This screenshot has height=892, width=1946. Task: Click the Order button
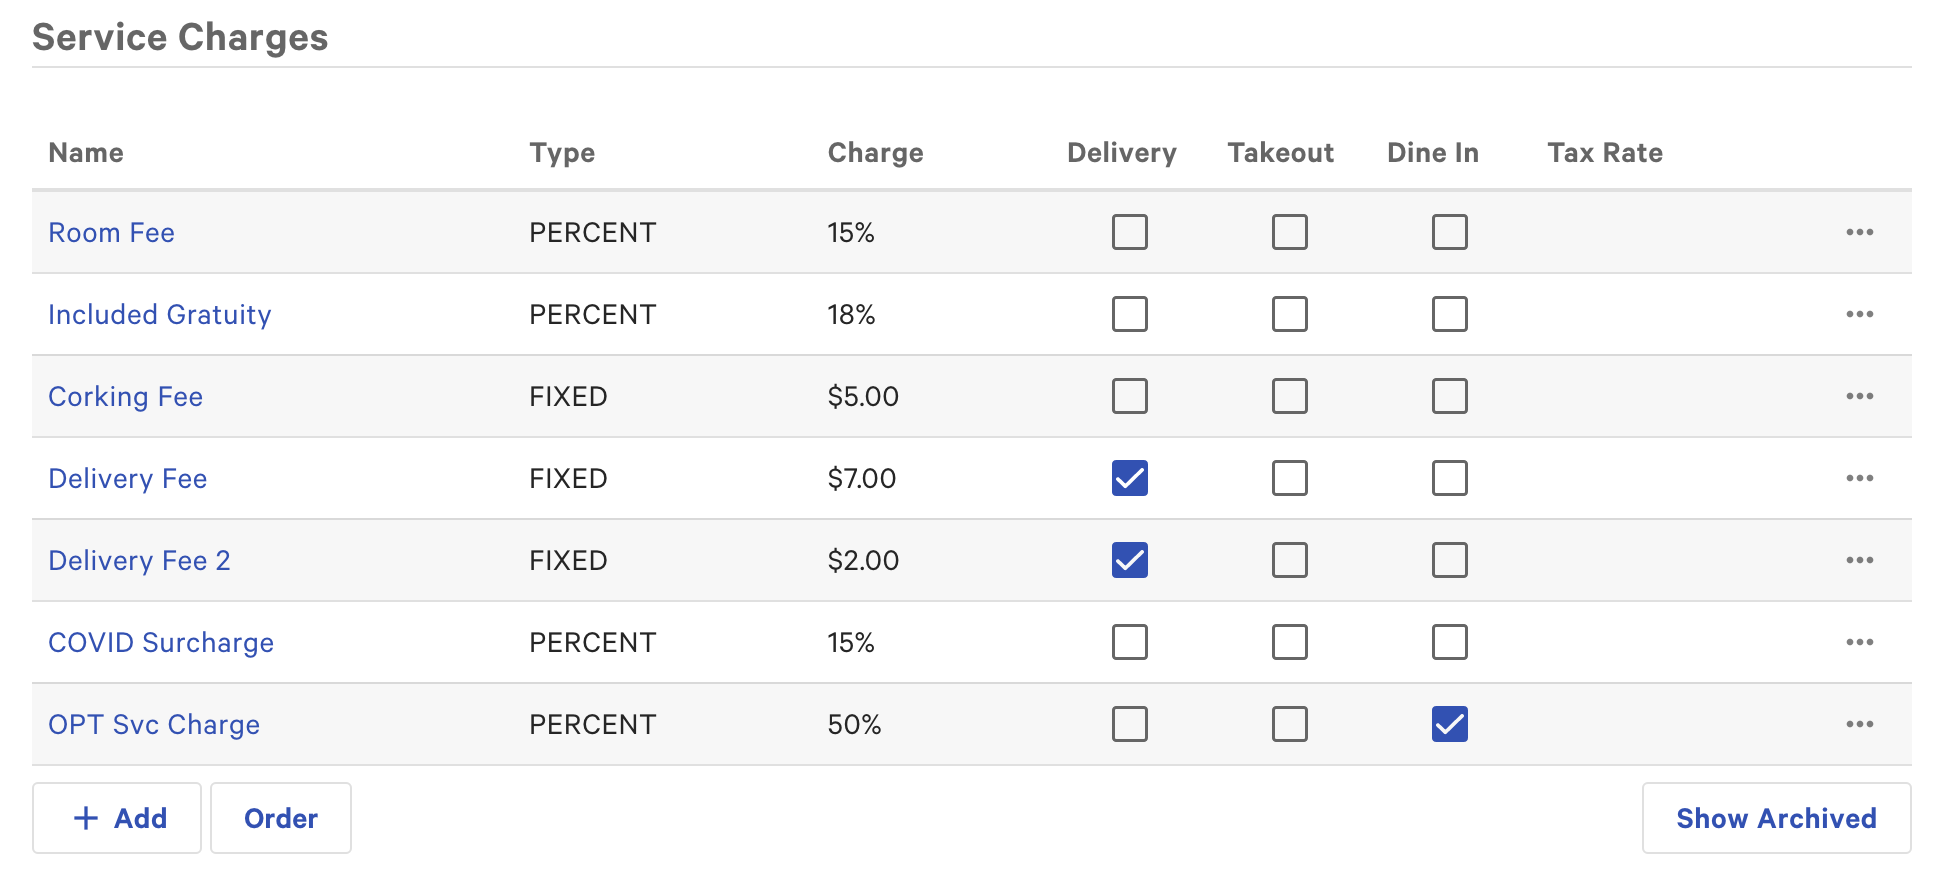[280, 818]
